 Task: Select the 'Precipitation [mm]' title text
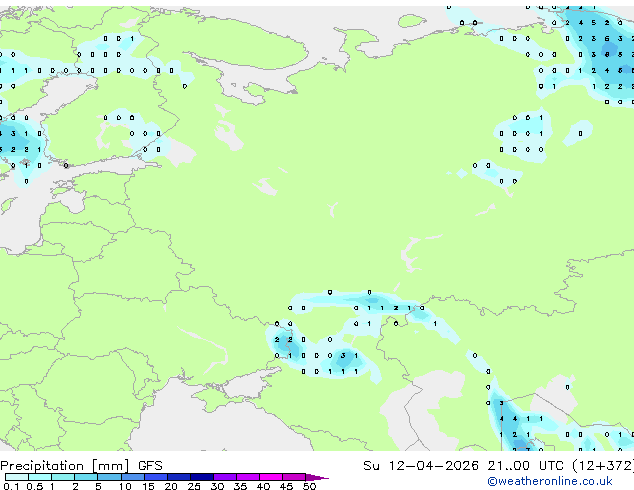click(65, 466)
